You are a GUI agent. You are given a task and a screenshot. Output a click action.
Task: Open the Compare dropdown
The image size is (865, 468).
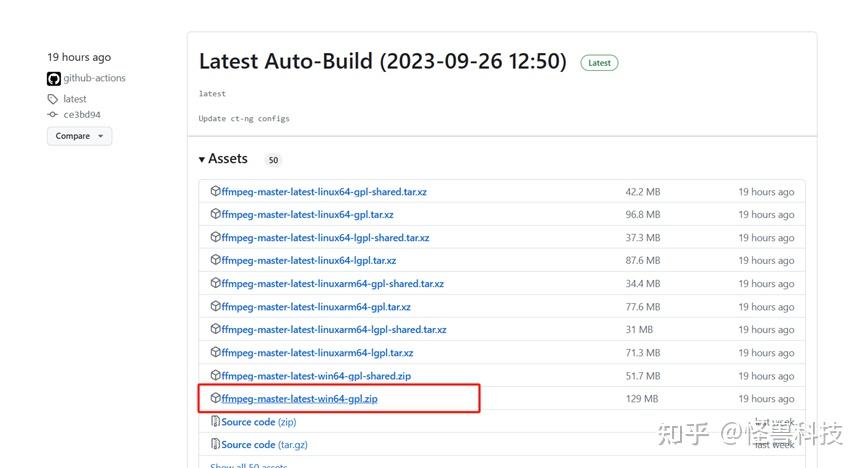coord(79,136)
